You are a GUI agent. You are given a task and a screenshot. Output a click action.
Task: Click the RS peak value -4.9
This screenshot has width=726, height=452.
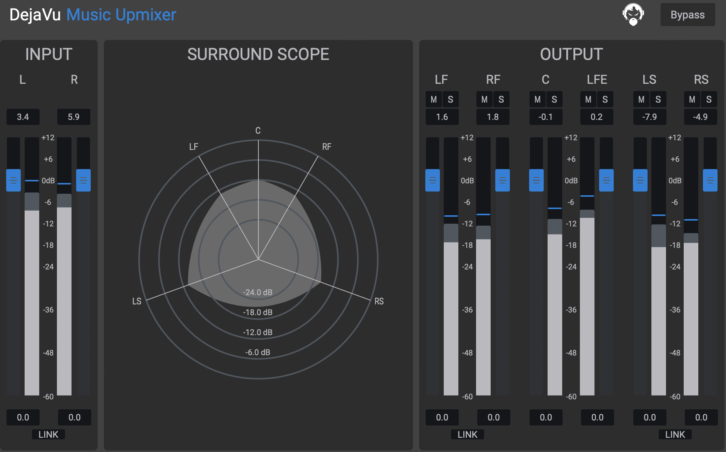[x=701, y=117]
